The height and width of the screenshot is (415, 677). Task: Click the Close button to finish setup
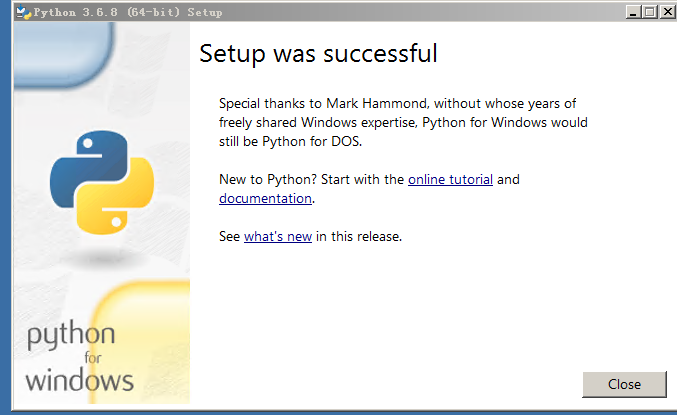click(624, 384)
